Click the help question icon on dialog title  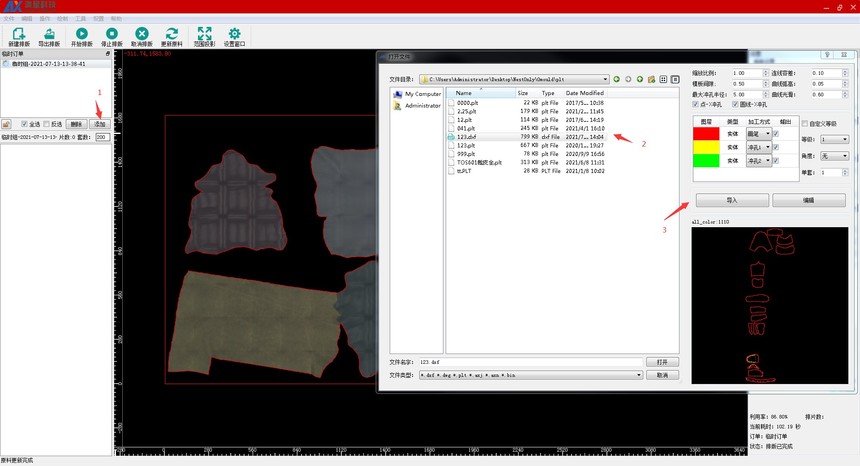pos(827,55)
